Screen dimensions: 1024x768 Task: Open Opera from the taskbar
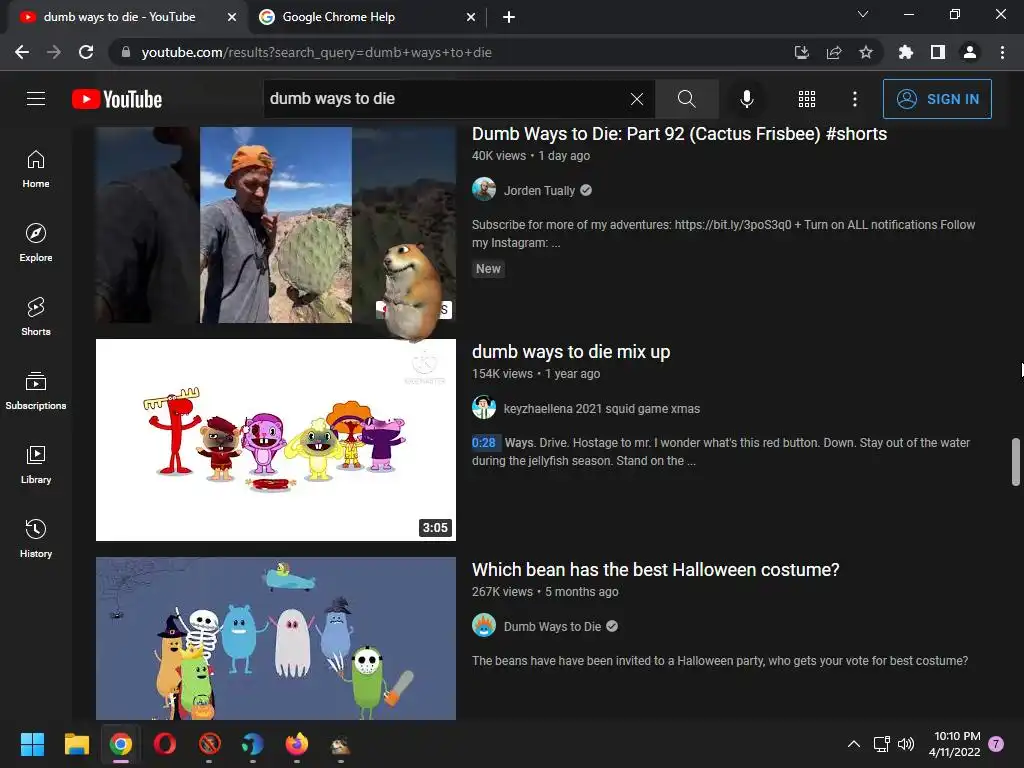point(165,744)
